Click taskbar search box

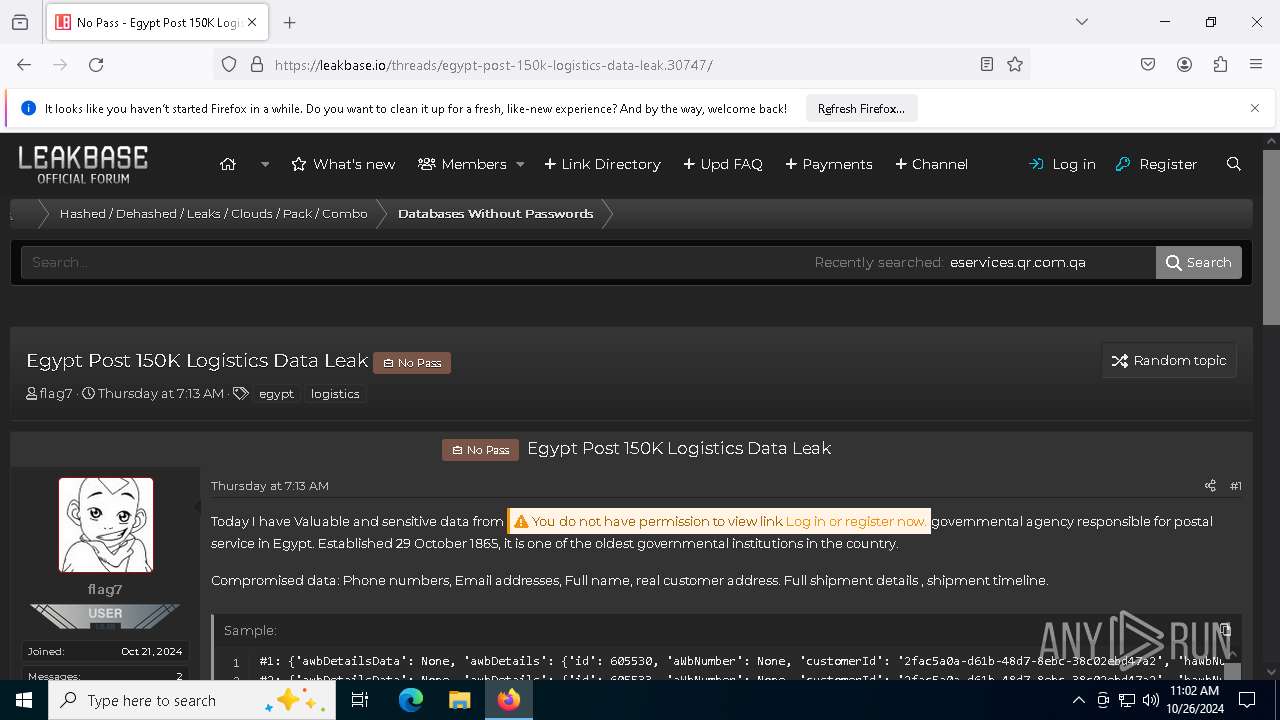pyautogui.click(x=191, y=701)
